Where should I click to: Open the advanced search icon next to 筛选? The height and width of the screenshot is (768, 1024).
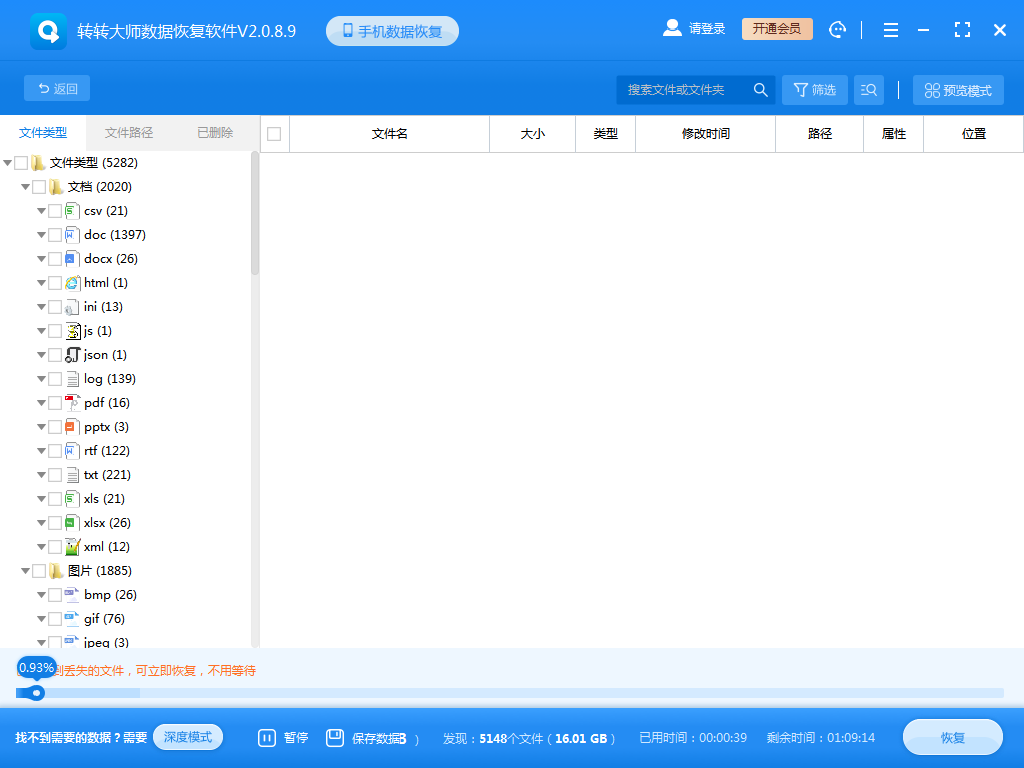coord(868,89)
